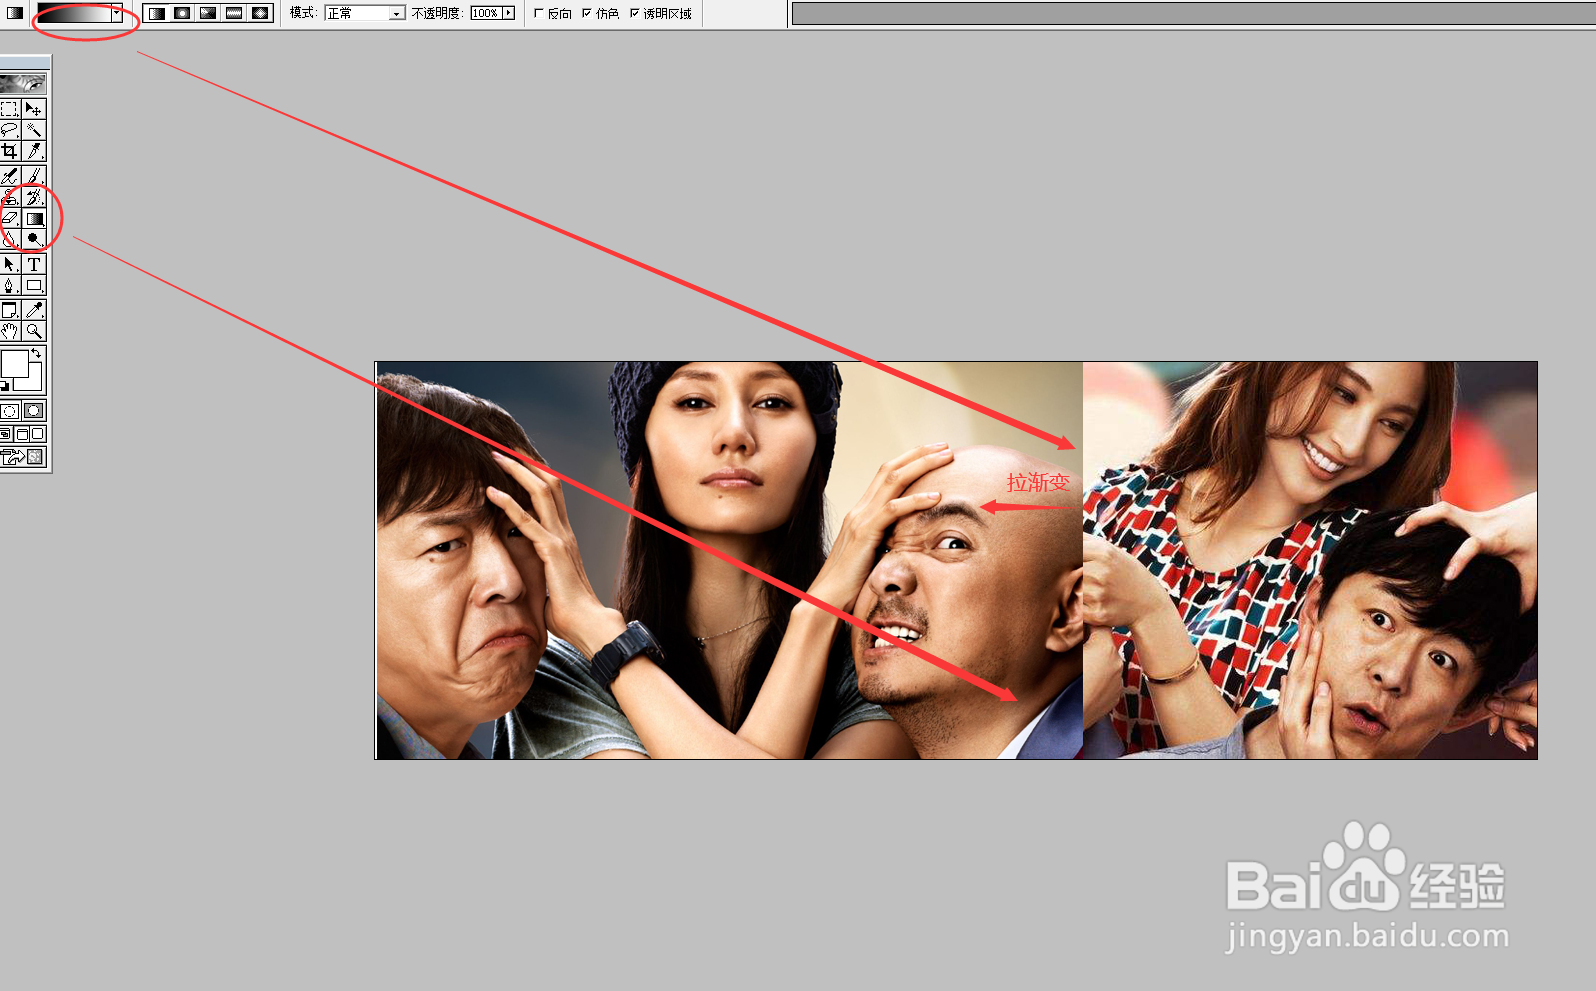Image resolution: width=1596 pixels, height=991 pixels.
Task: Select the Gradient tool in toolbox
Action: pyautogui.click(x=34, y=218)
